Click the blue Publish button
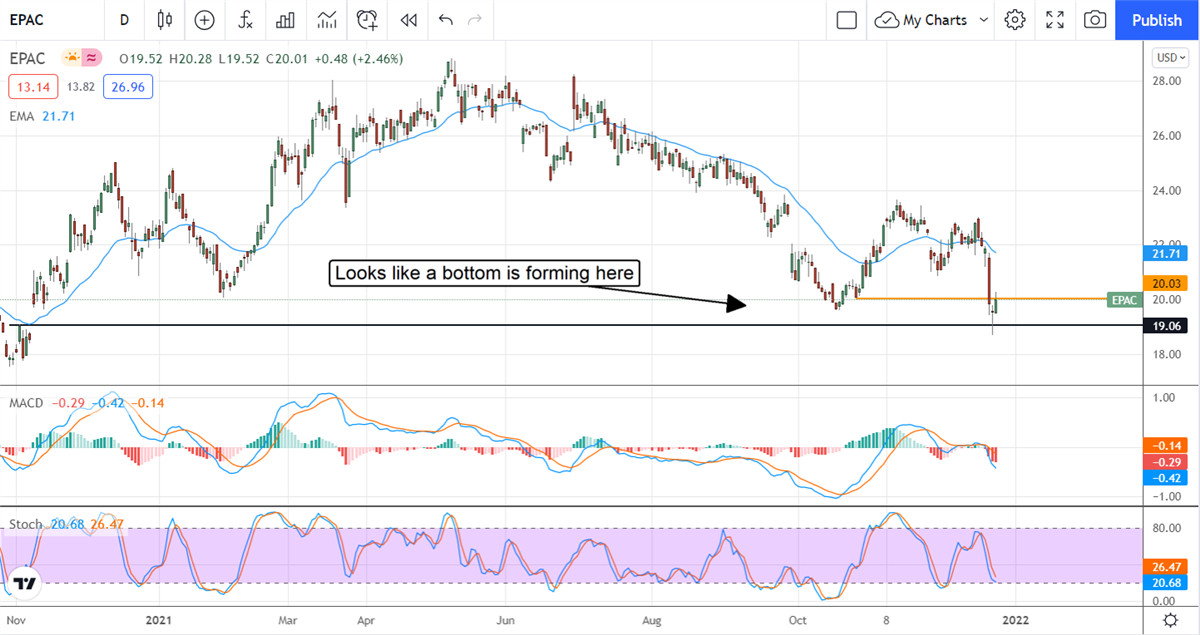This screenshot has height=635, width=1200. click(x=1156, y=20)
